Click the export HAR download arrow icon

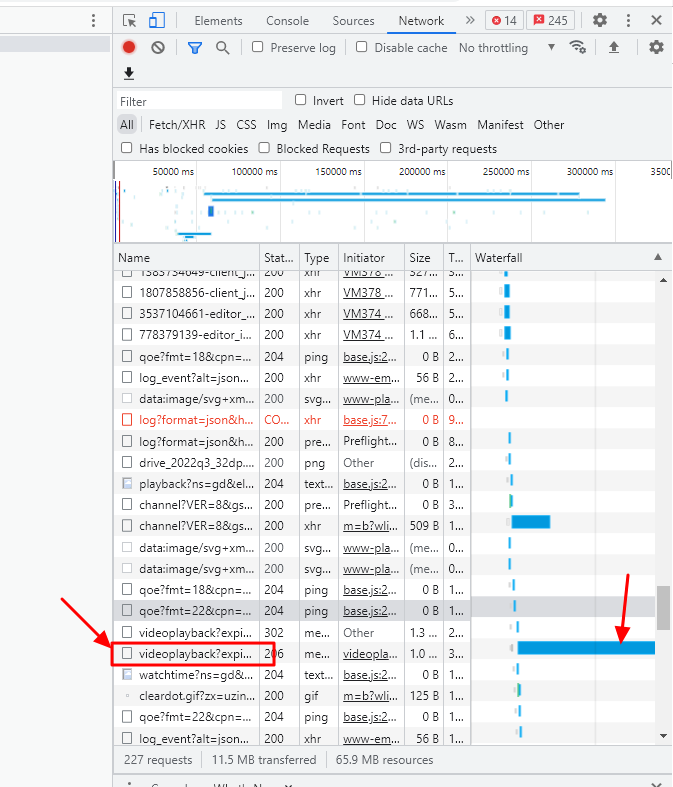point(129,74)
